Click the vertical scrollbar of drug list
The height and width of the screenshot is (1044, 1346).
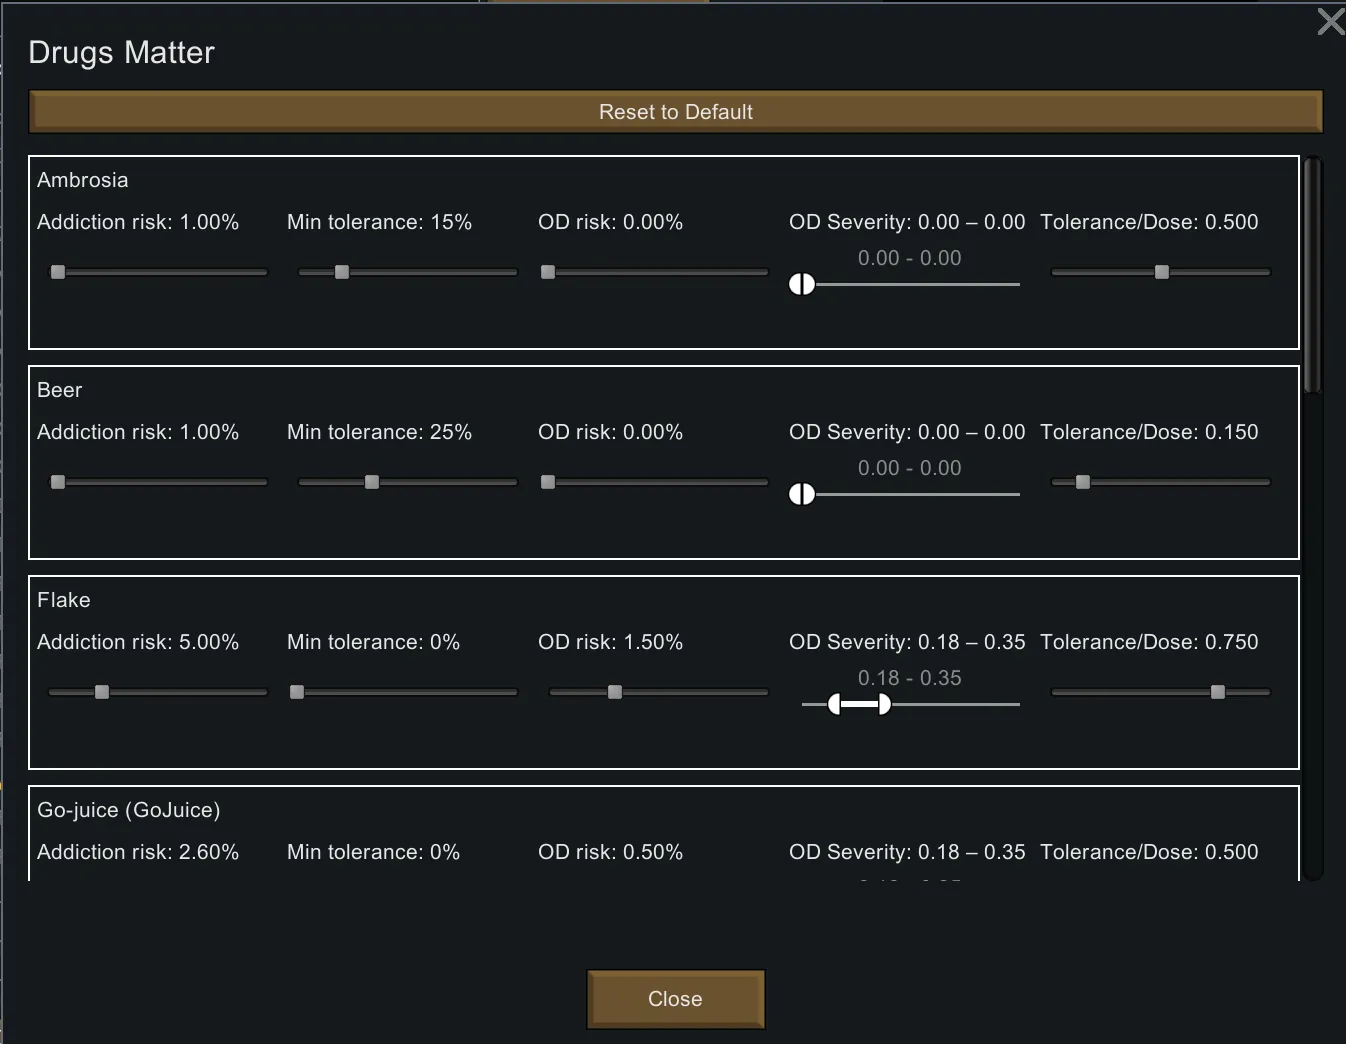coord(1313,275)
